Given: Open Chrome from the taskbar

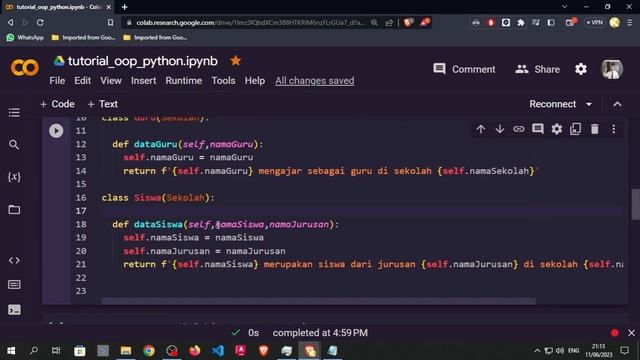Looking at the screenshot, I should (x=149, y=351).
